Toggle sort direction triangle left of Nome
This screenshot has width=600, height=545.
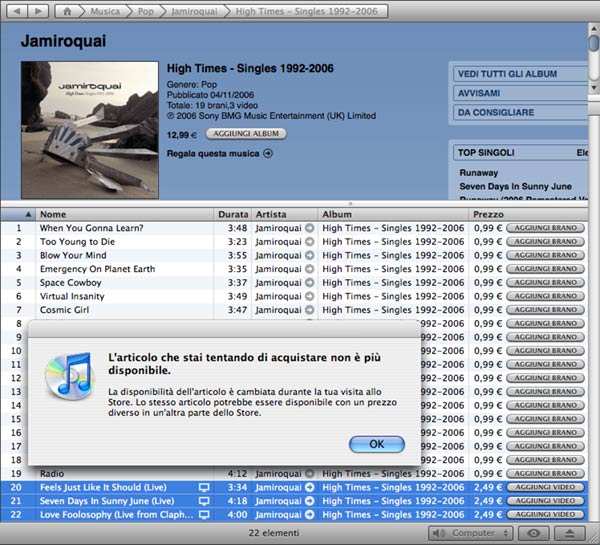tap(28, 214)
